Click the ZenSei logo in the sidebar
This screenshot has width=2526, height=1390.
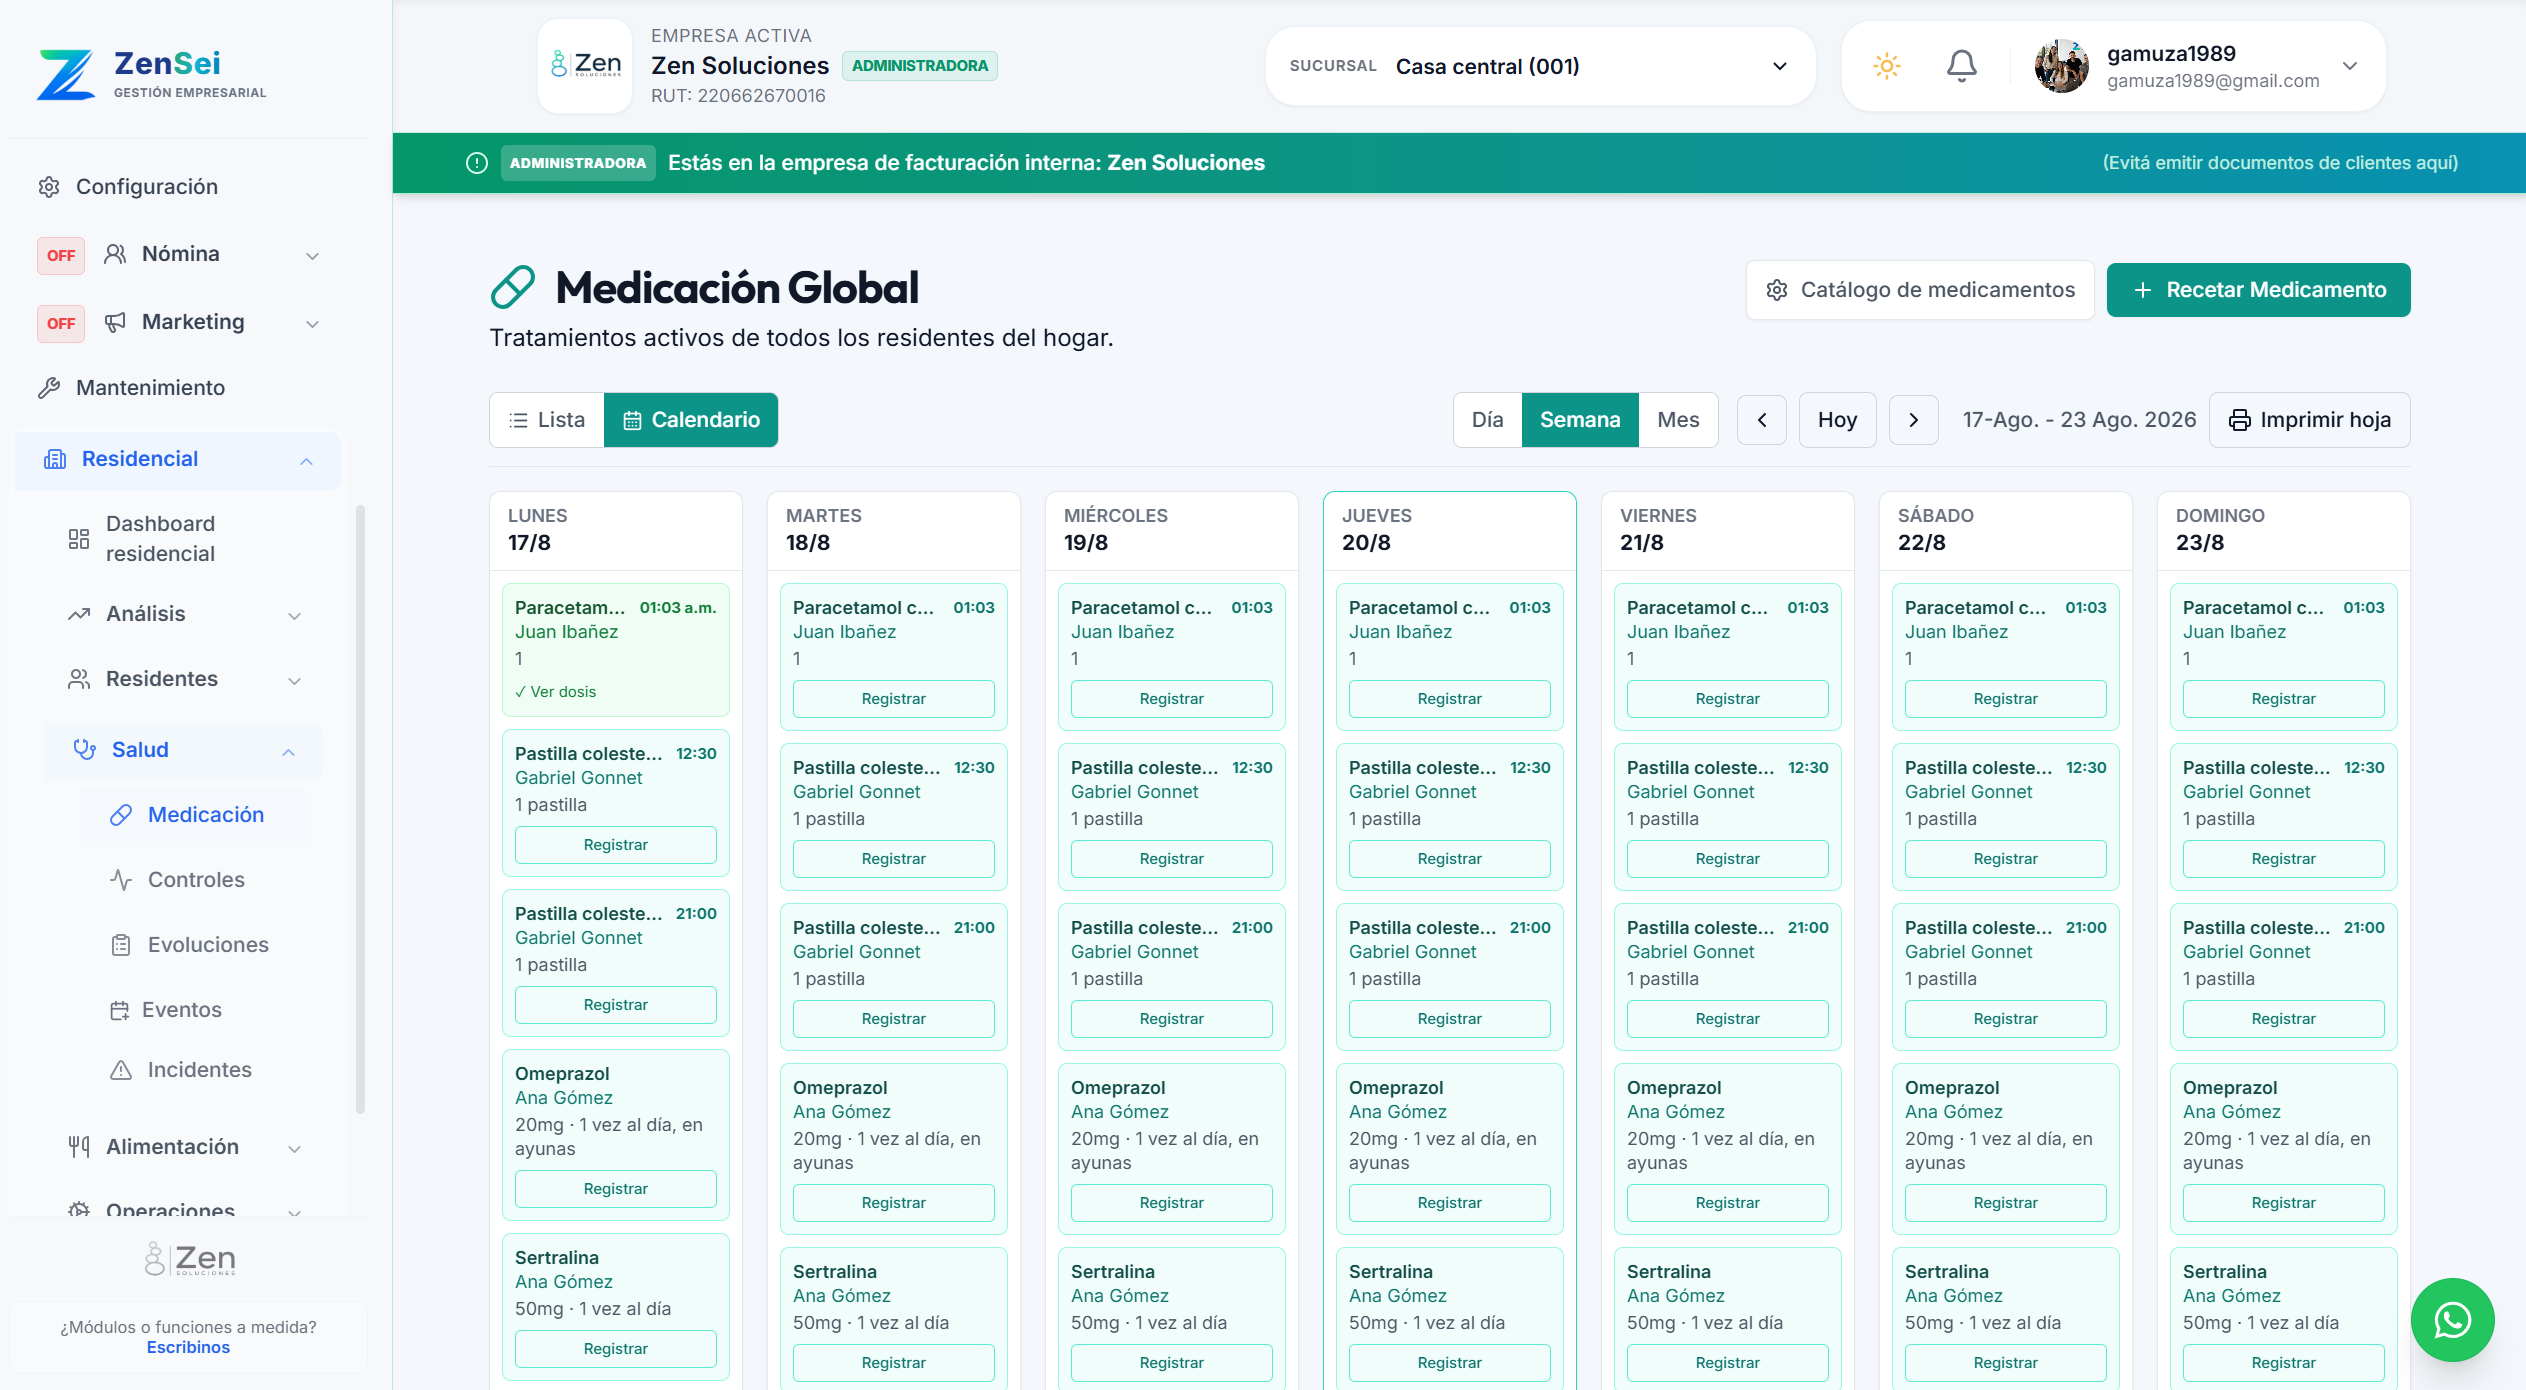[152, 74]
